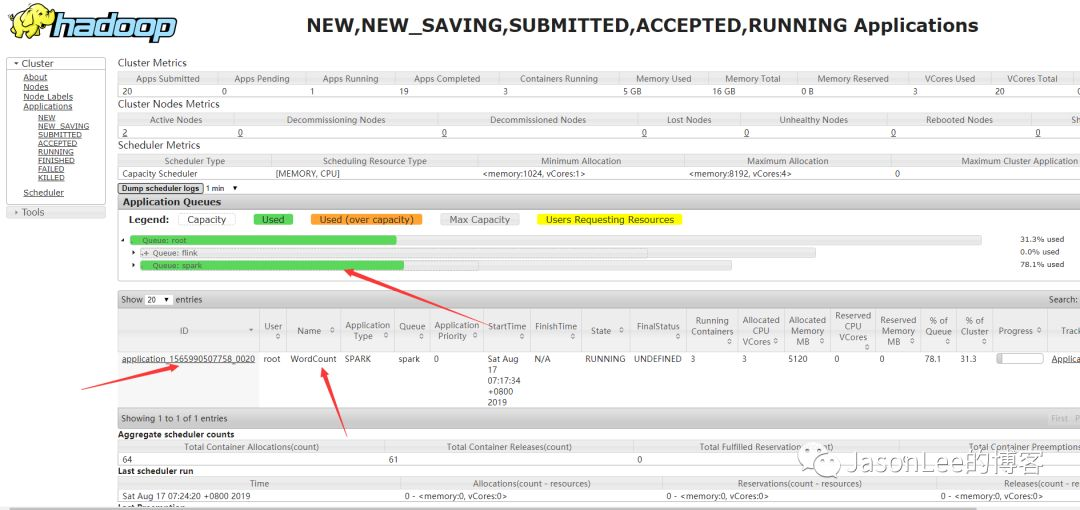Filter applications by RUNNING state link
Screen dimensions: 1080x510
pyautogui.click(x=56, y=152)
